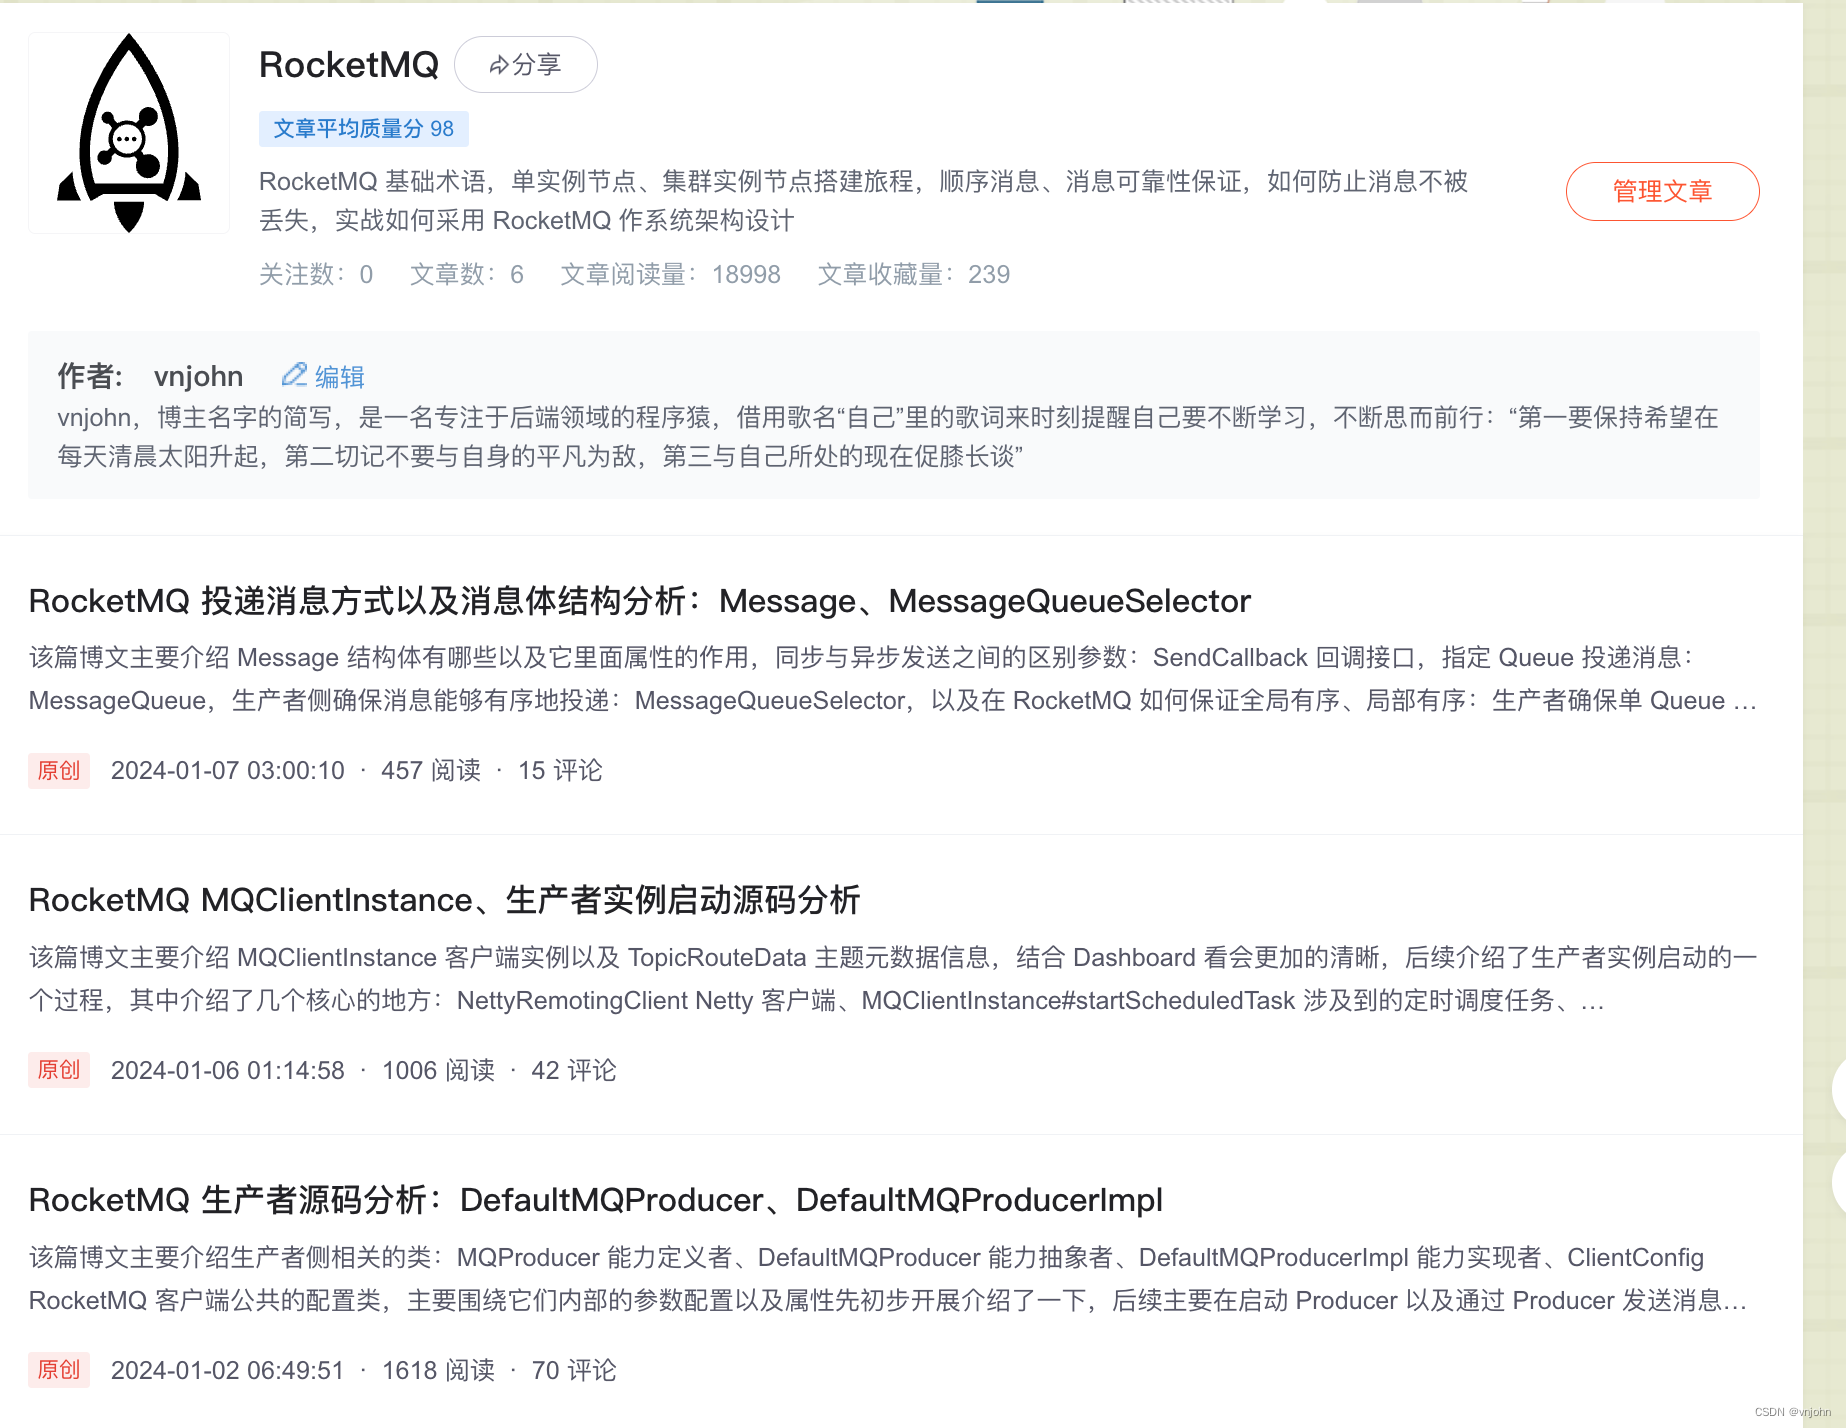
Task: Click the share arrow icon
Action: (499, 66)
